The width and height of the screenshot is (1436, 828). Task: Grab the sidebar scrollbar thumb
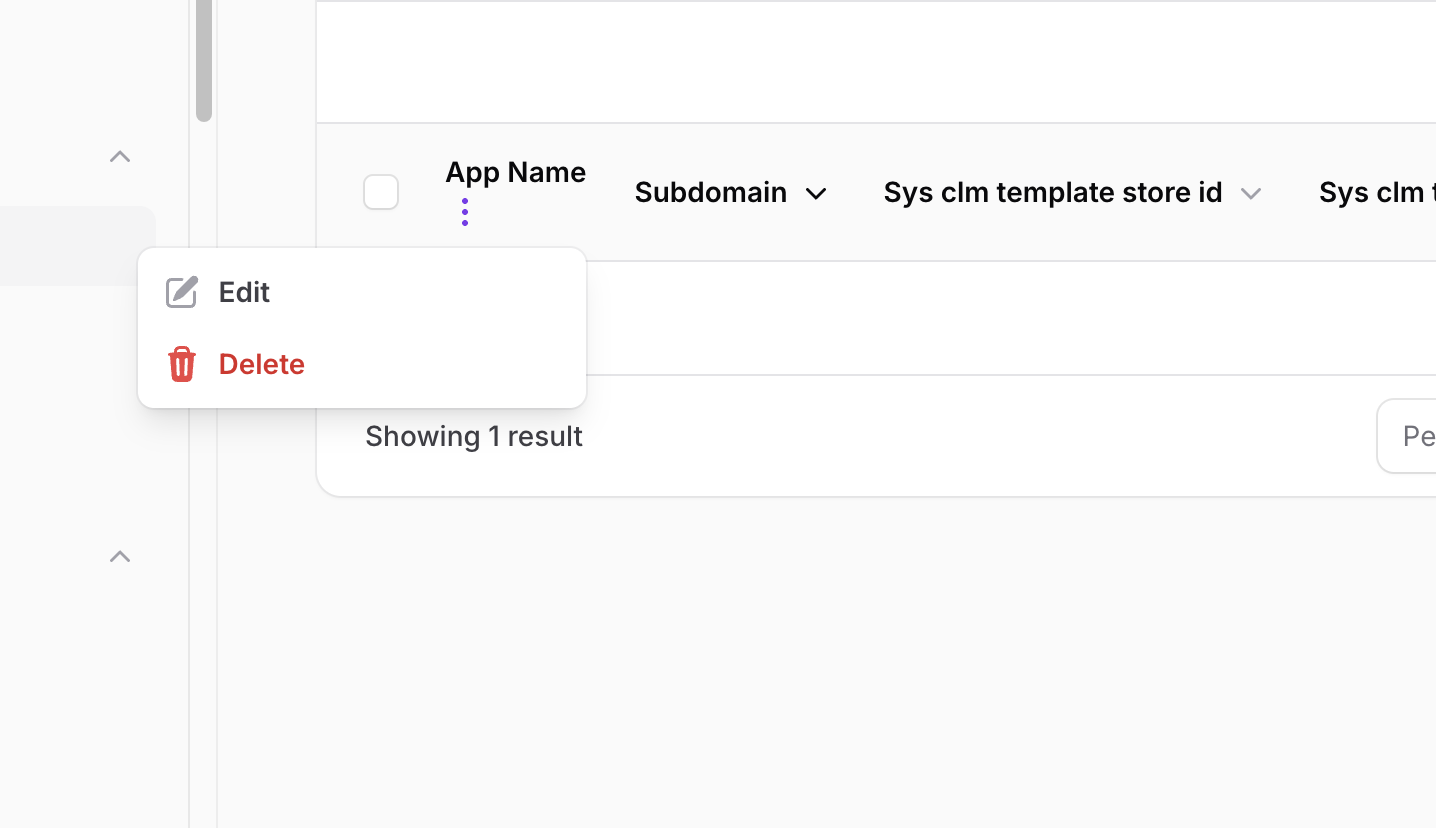(x=204, y=60)
